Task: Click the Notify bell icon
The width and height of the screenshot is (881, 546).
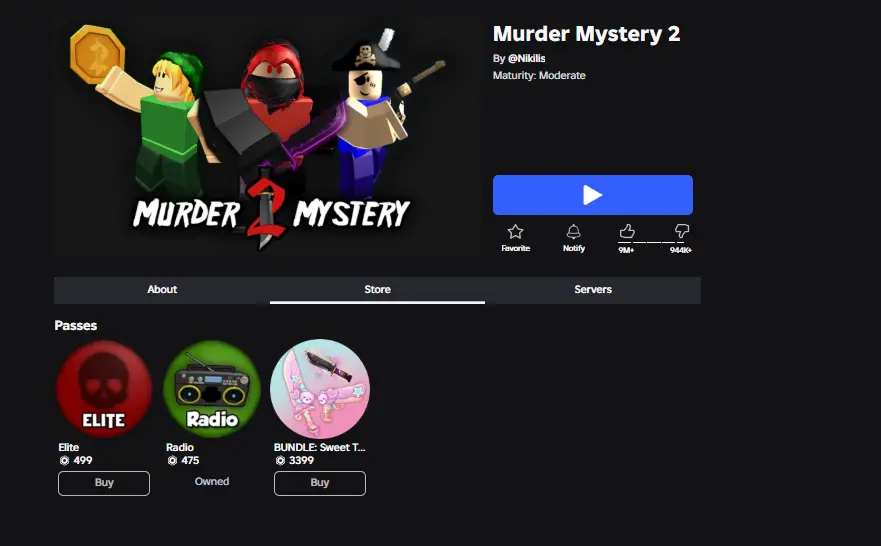Action: pyautogui.click(x=574, y=232)
